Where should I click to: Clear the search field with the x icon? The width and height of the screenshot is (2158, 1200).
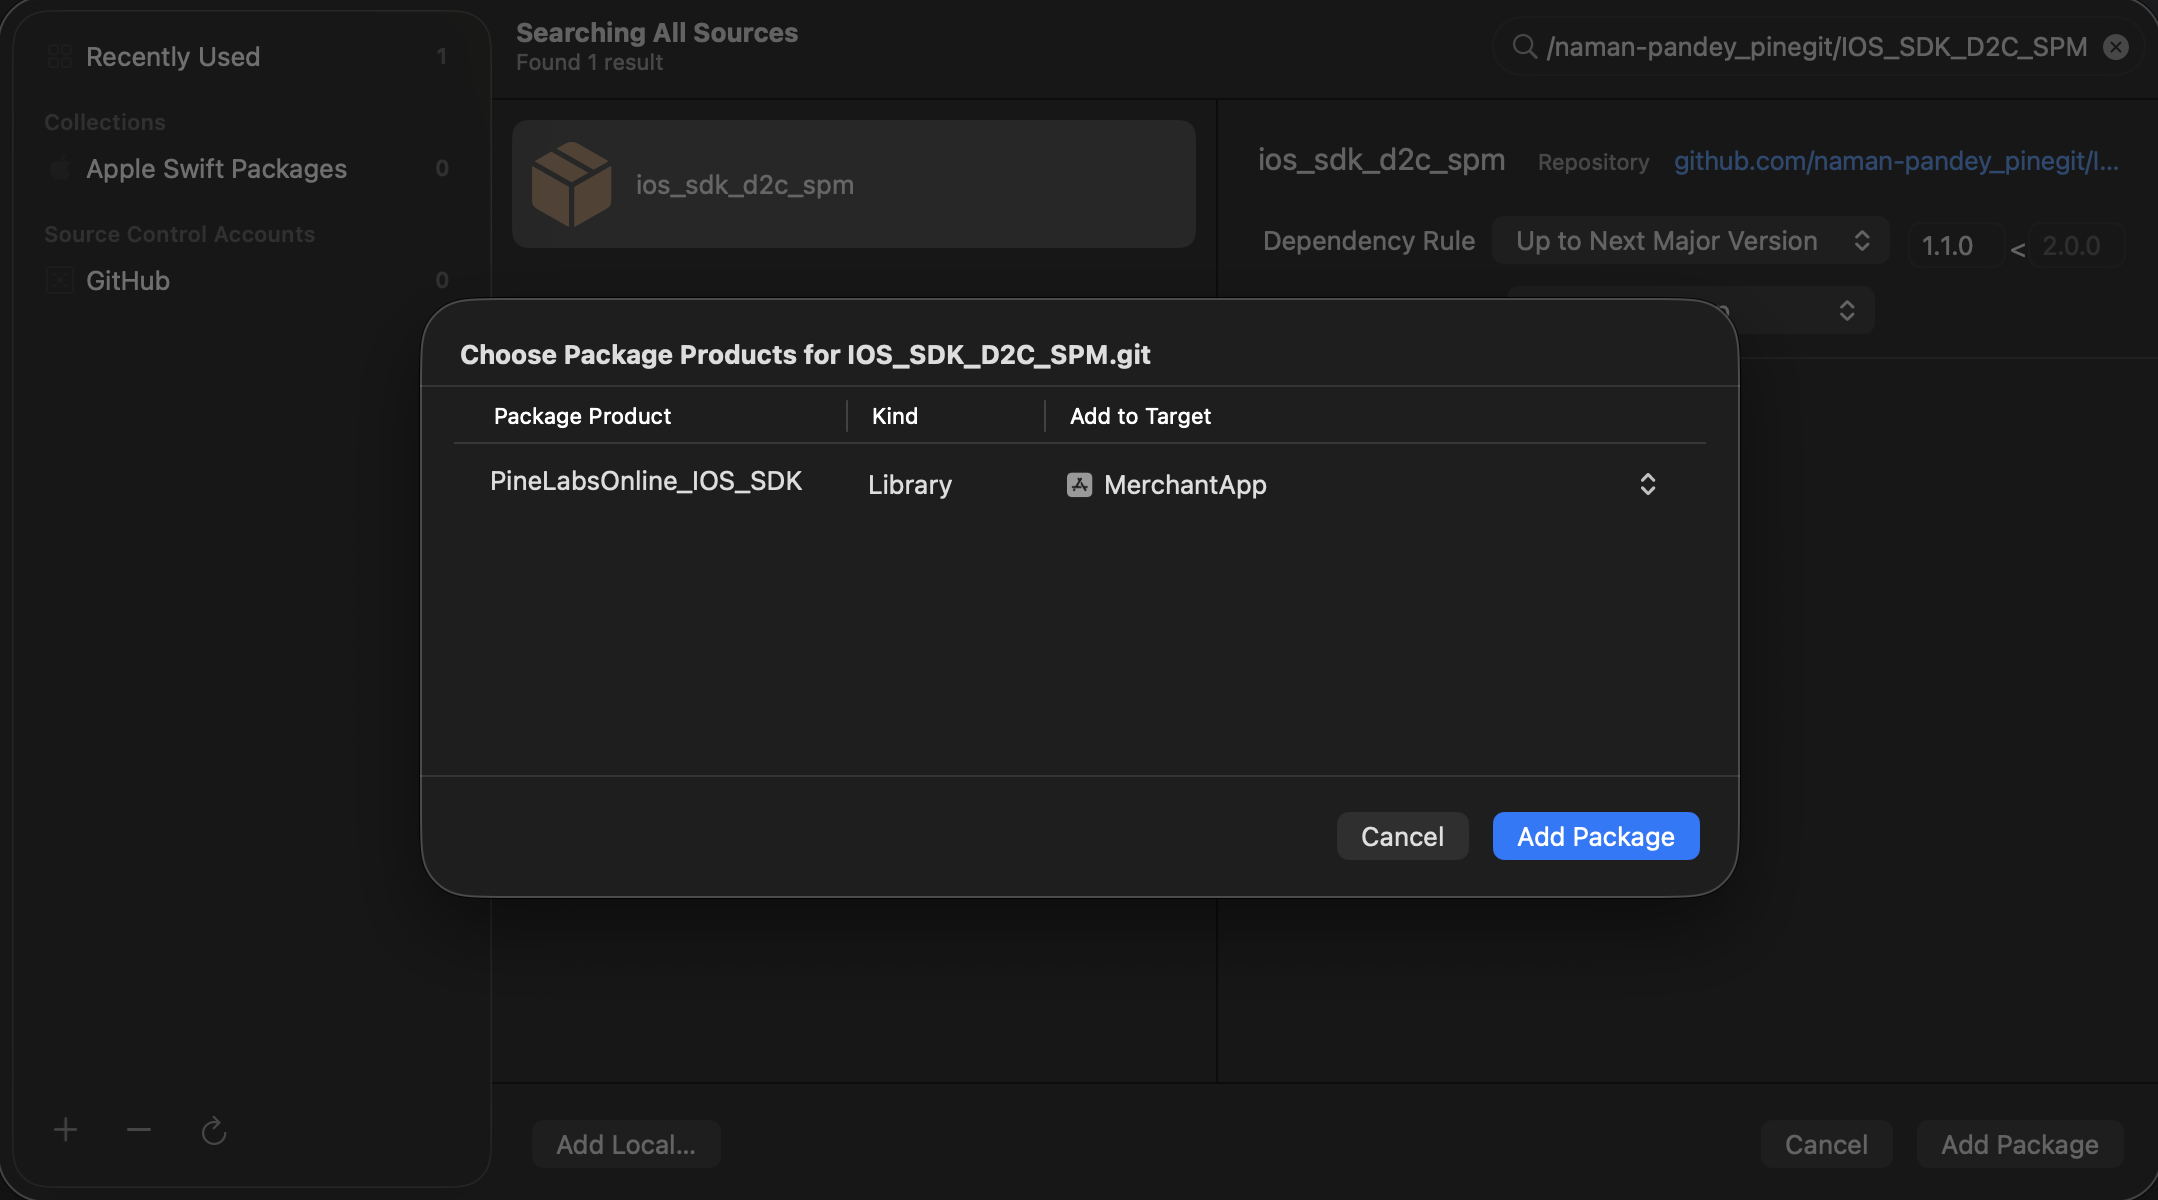(2116, 47)
